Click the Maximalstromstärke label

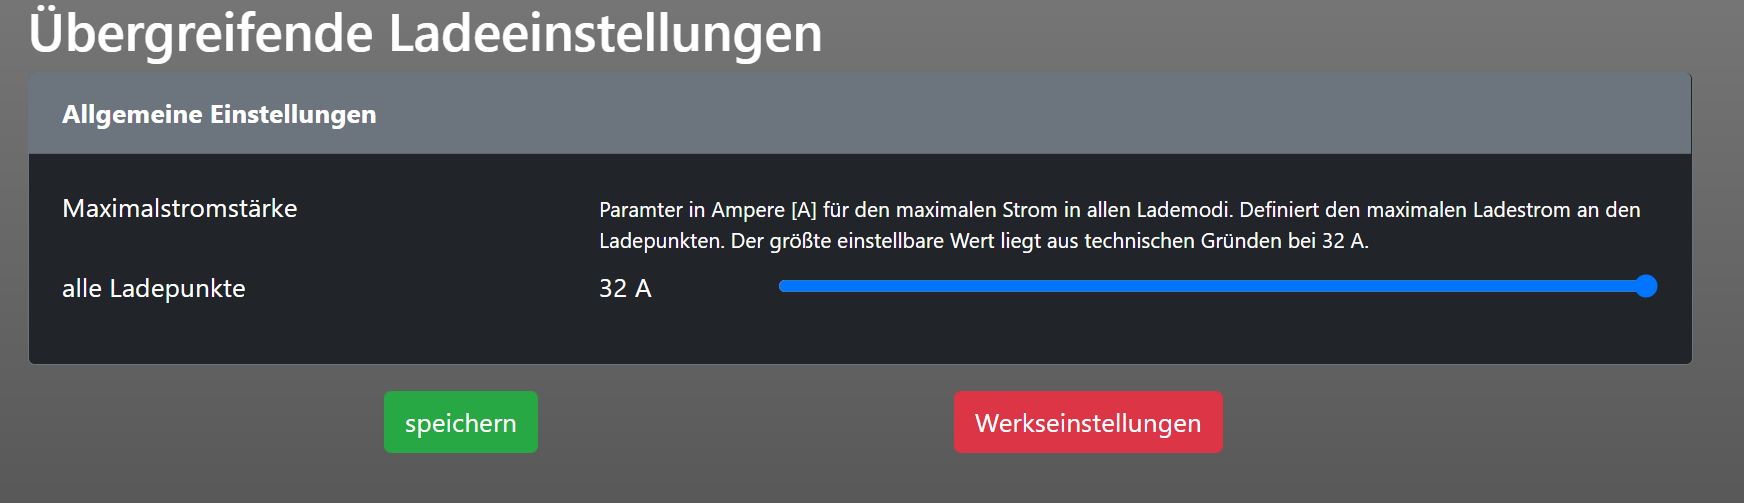(x=180, y=209)
